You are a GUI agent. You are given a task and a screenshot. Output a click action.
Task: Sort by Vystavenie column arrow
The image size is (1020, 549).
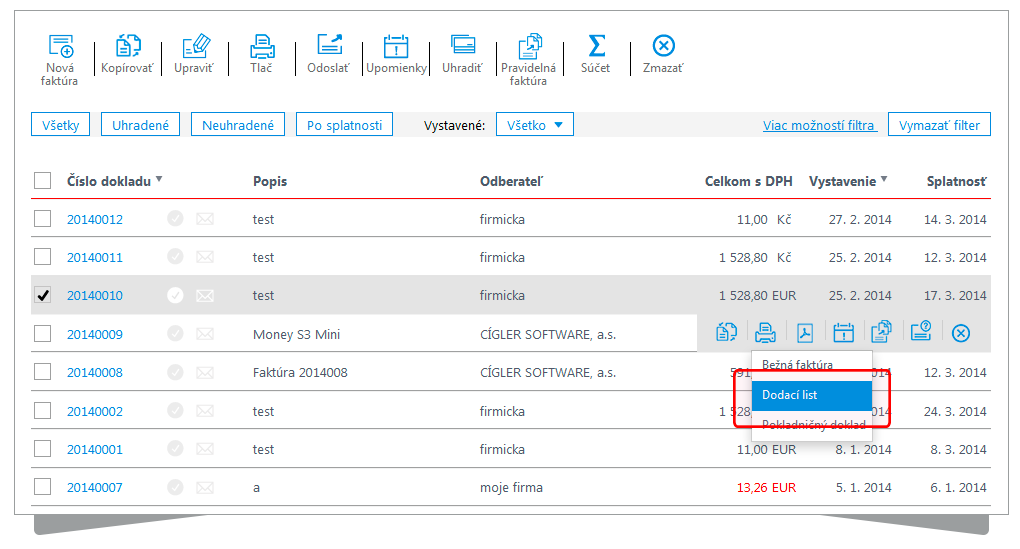tap(884, 179)
